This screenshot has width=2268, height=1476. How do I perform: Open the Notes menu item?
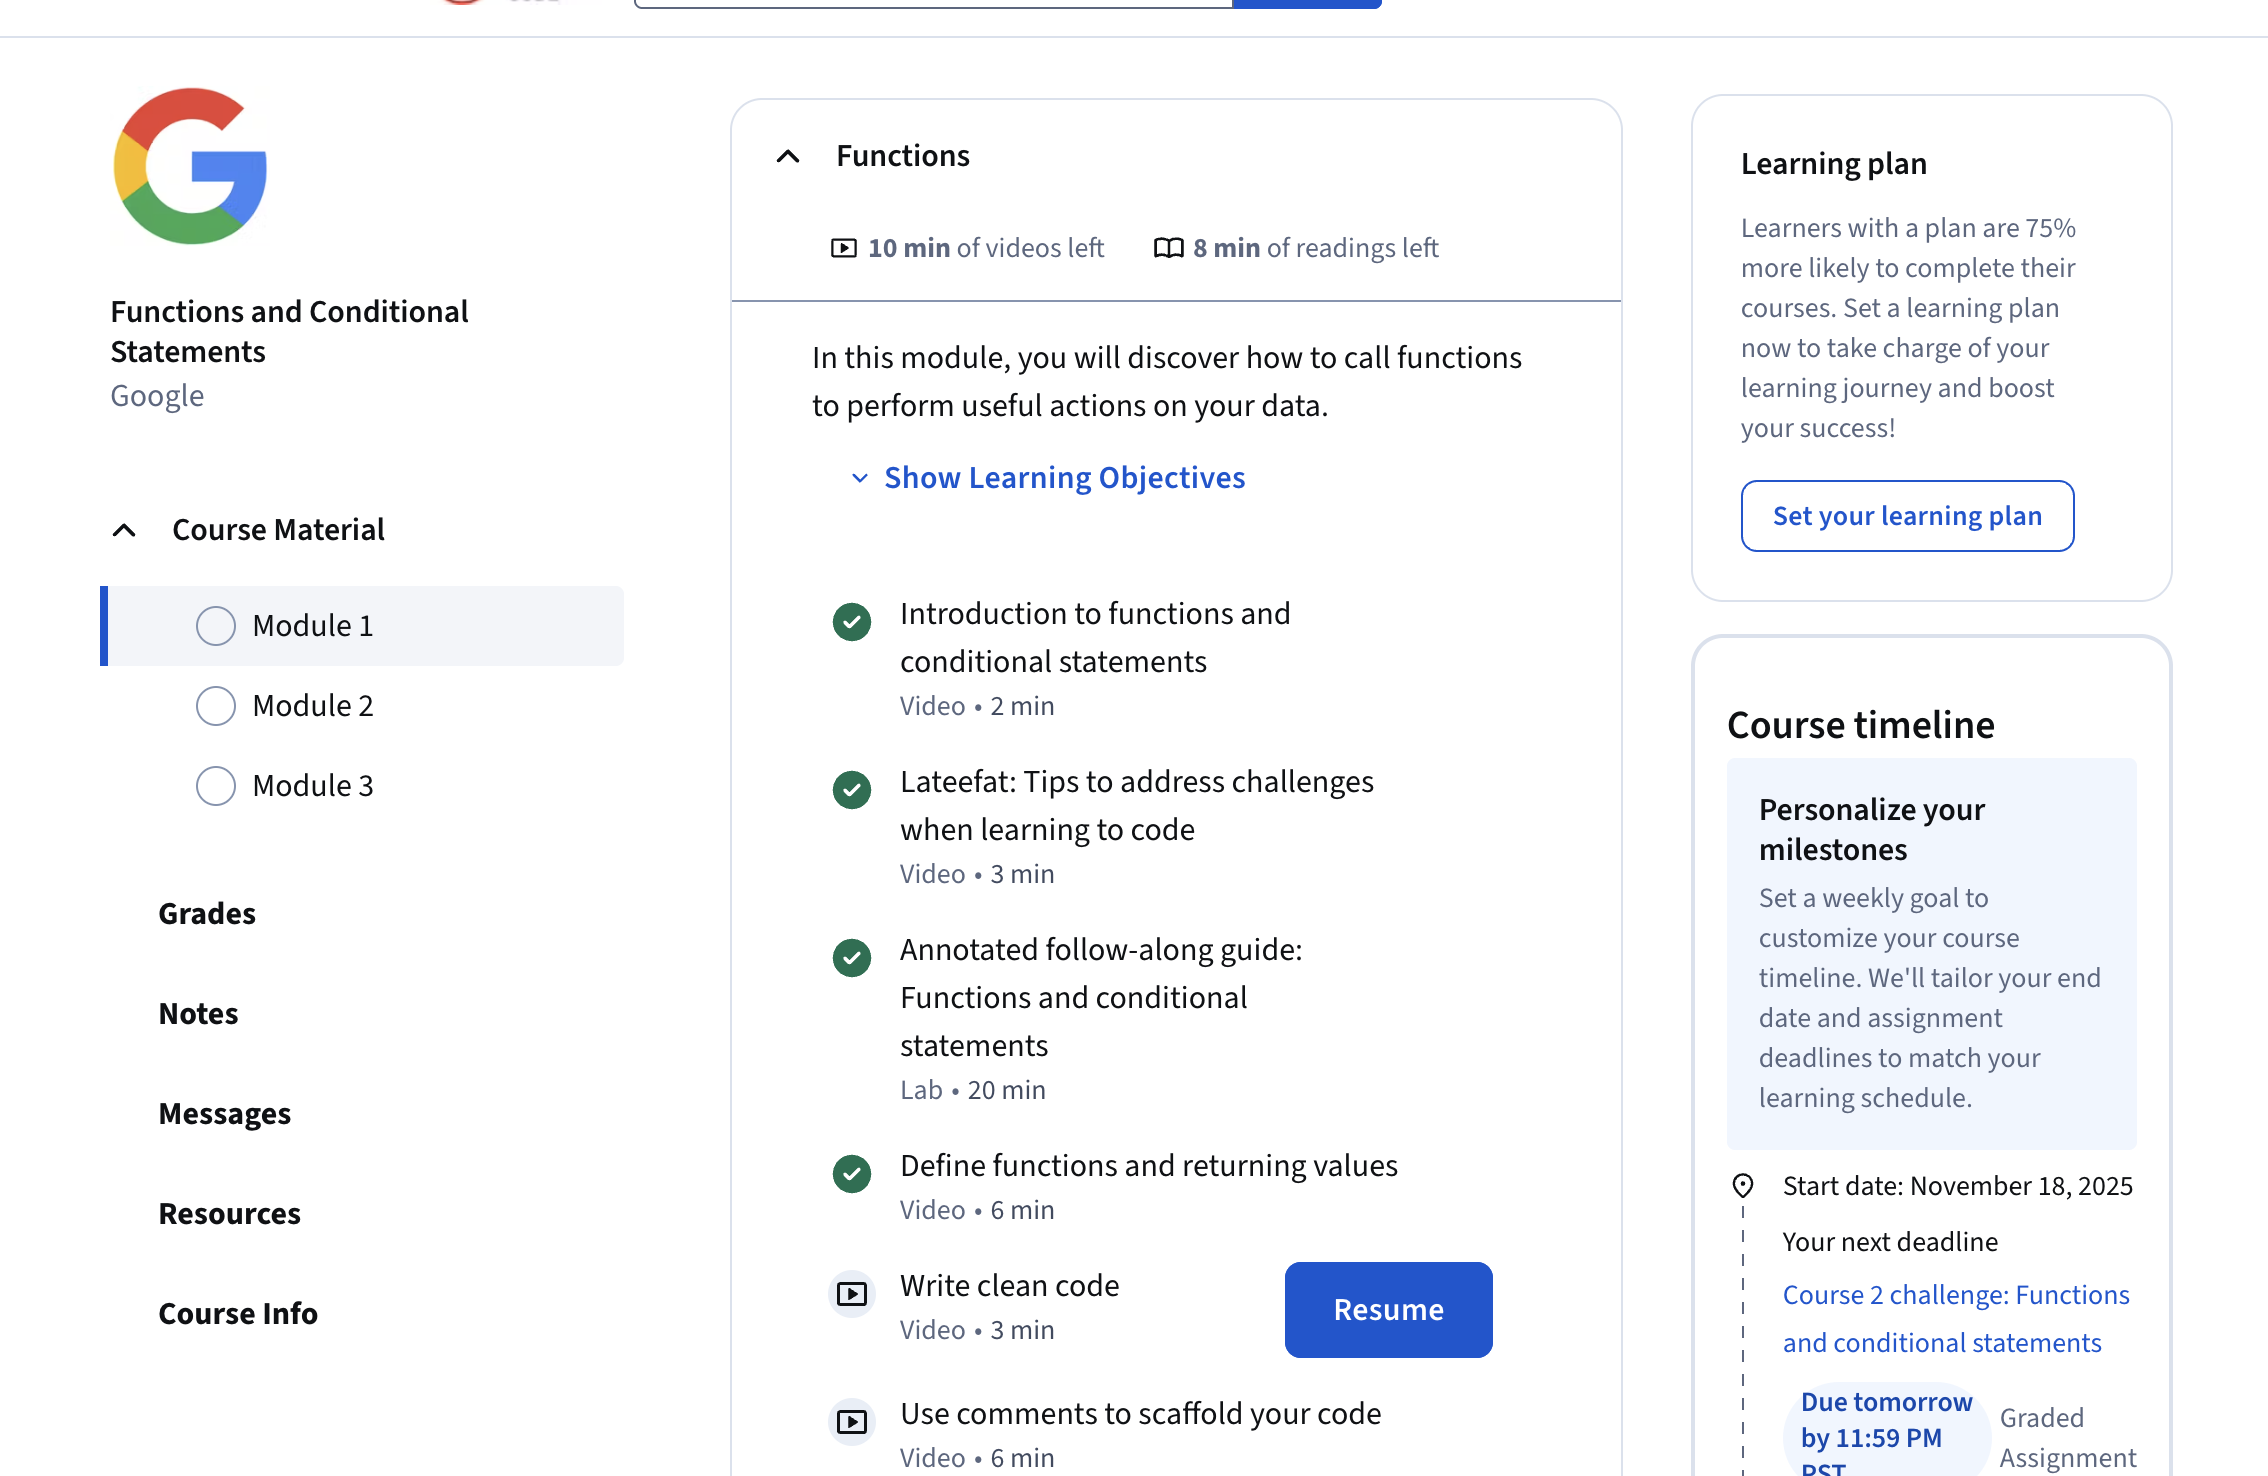[x=198, y=1014]
